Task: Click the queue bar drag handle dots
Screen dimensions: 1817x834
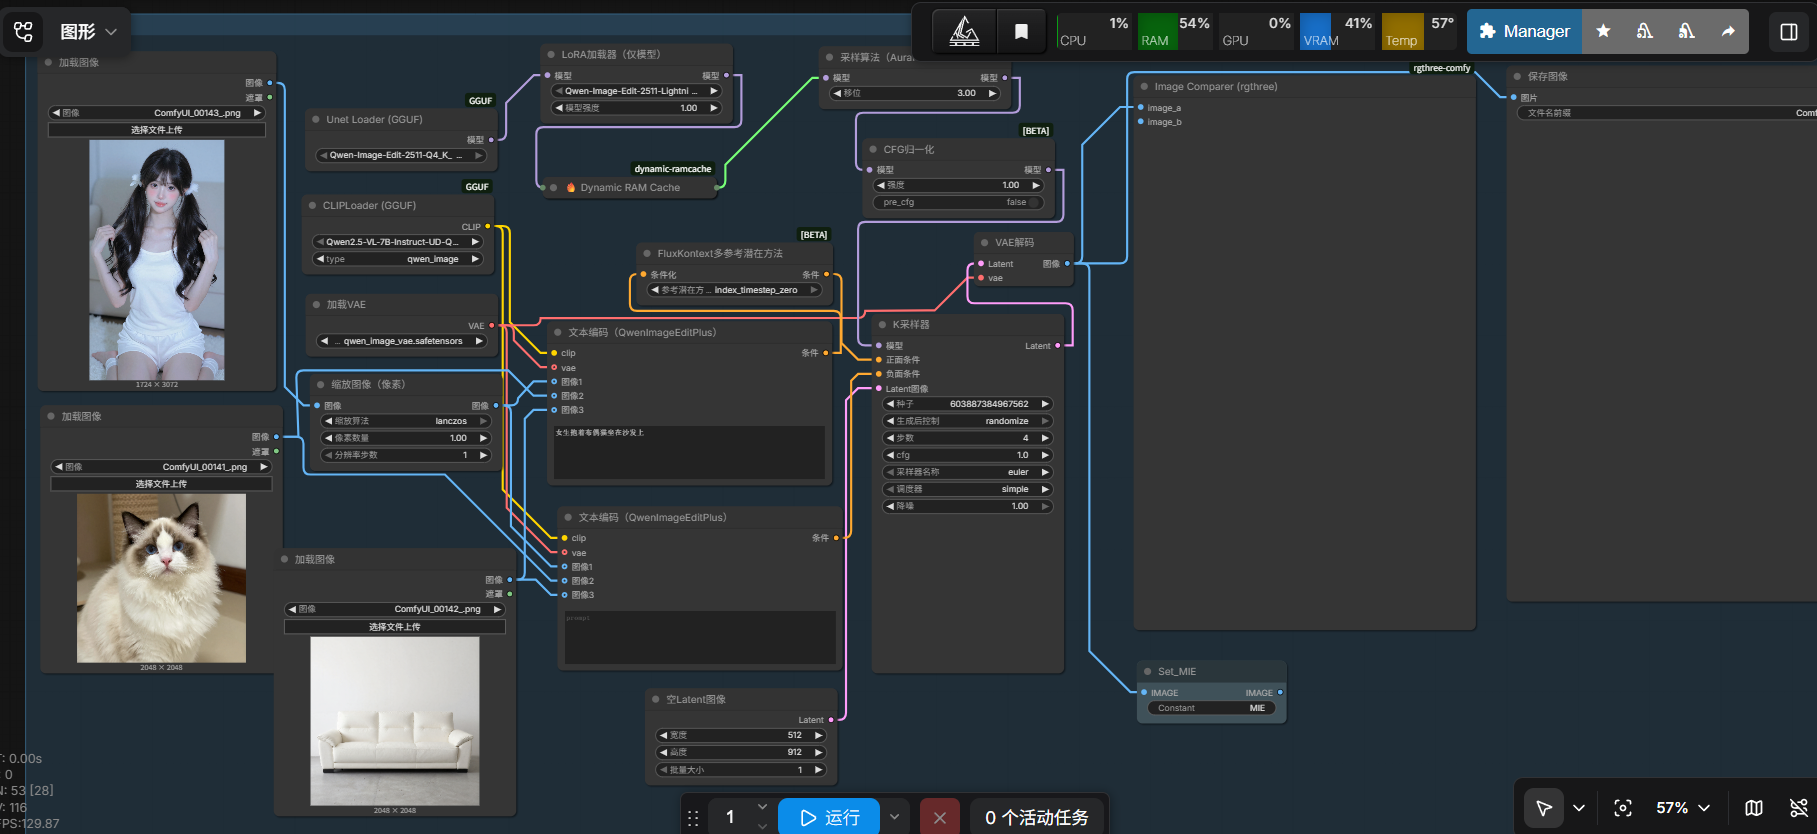Action: click(693, 818)
